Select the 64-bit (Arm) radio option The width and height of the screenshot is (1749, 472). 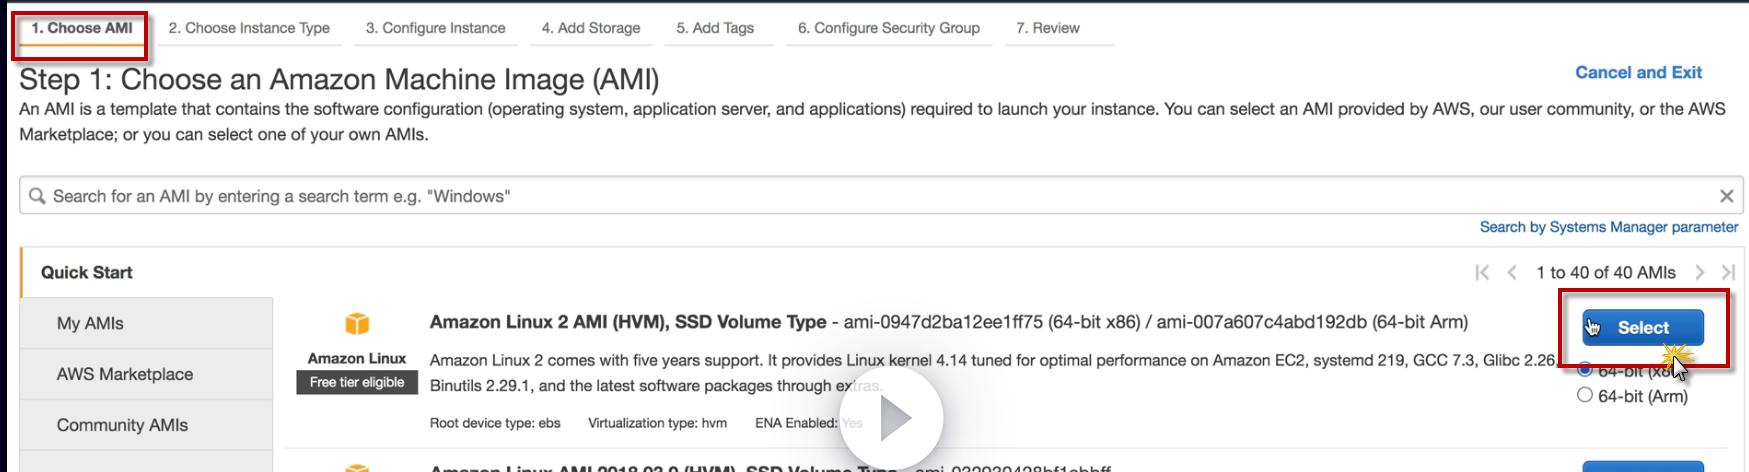click(1585, 395)
